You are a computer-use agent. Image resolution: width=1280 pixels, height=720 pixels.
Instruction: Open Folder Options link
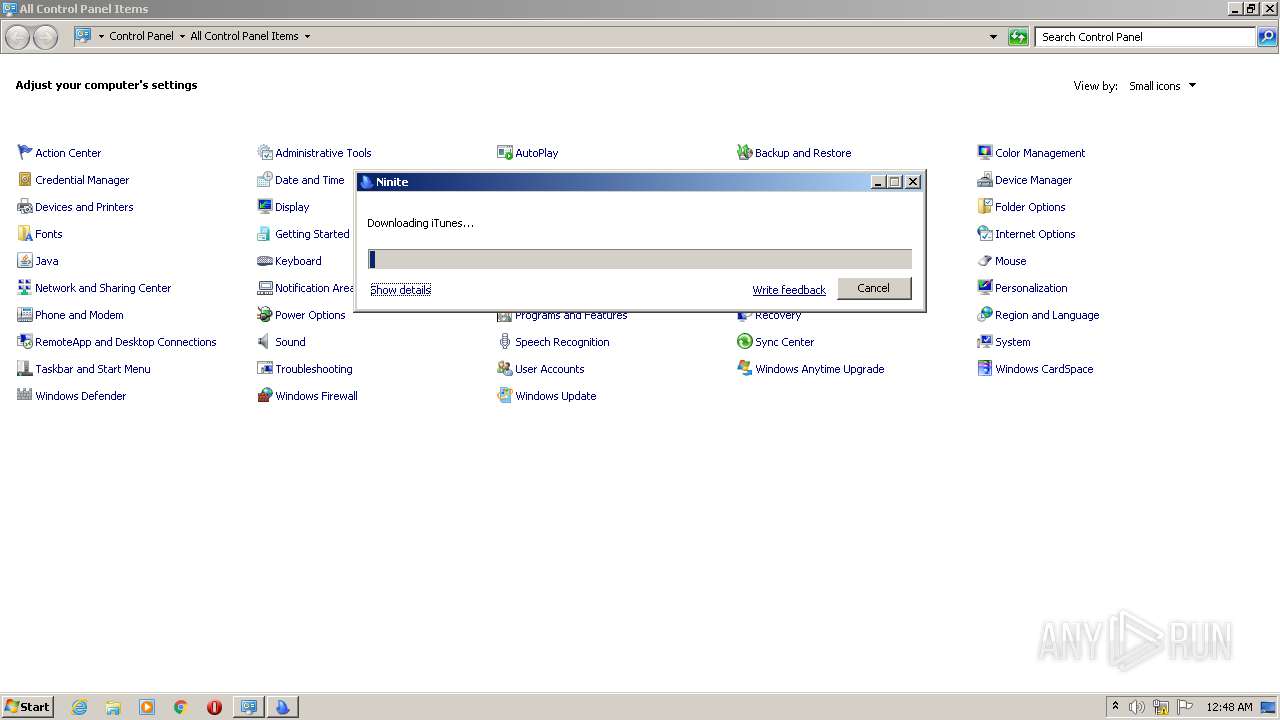(x=1030, y=207)
